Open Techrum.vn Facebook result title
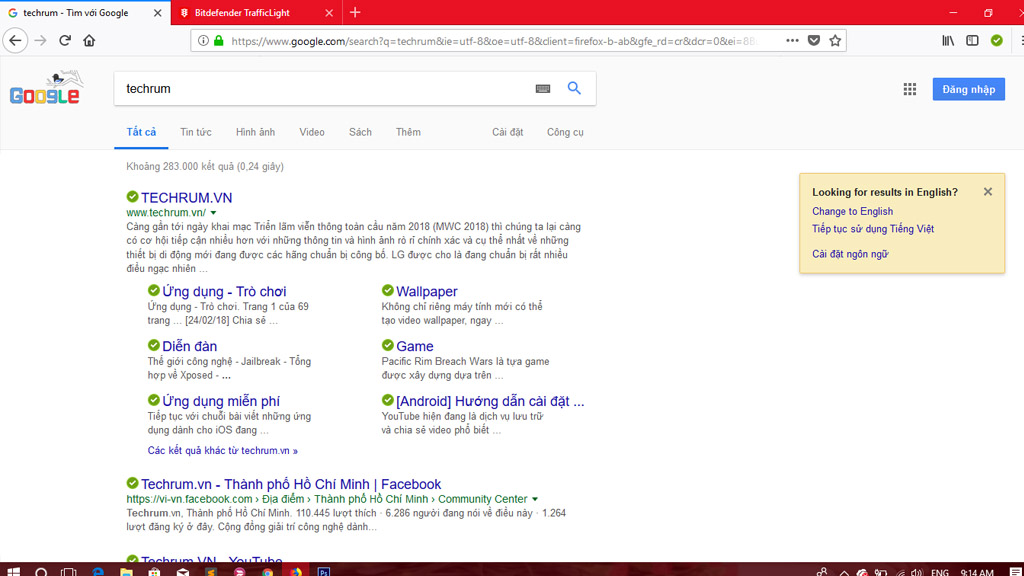This screenshot has height=576, width=1024. click(x=291, y=484)
